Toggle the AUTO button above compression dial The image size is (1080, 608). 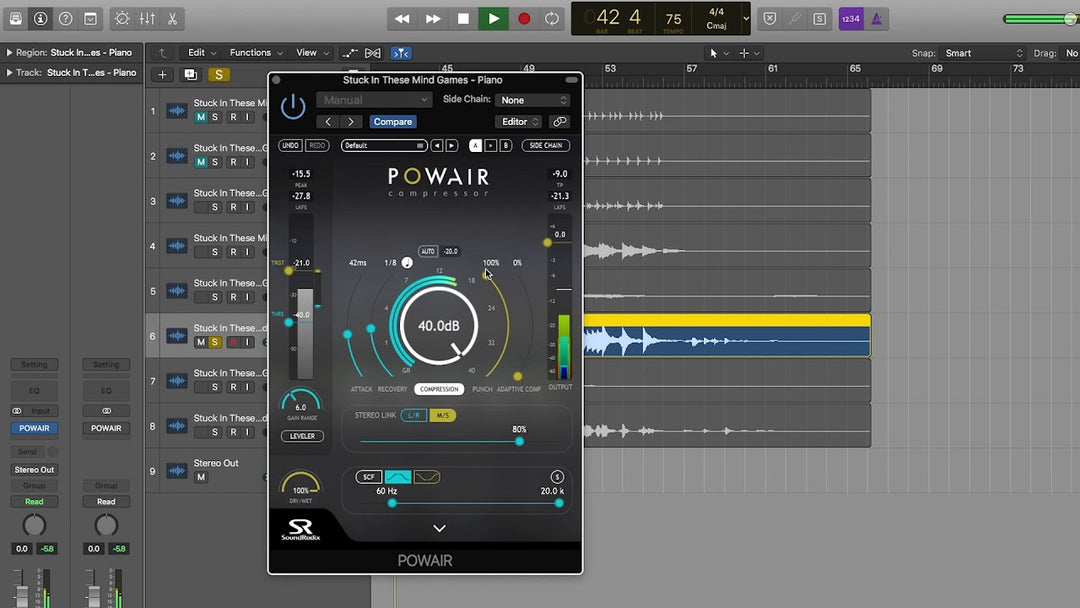pos(428,251)
